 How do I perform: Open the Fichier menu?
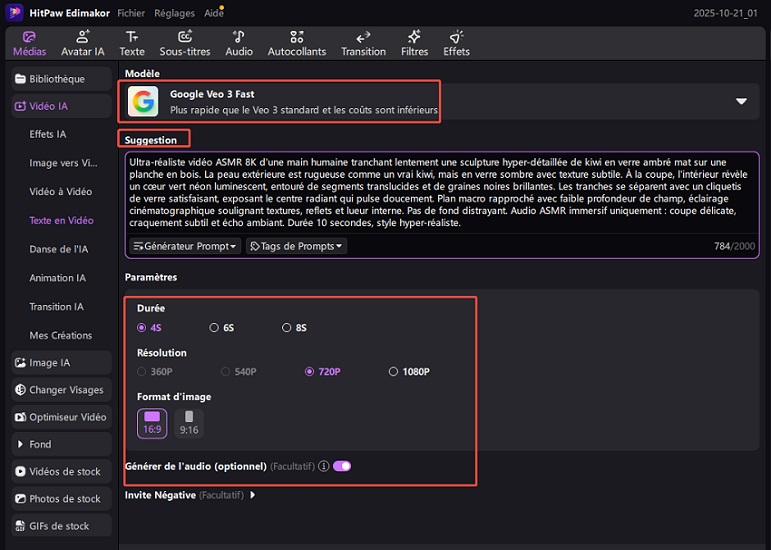coord(130,13)
